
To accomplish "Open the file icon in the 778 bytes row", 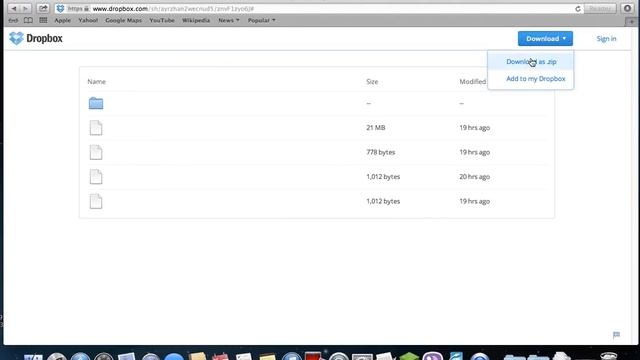I will tap(96, 152).
